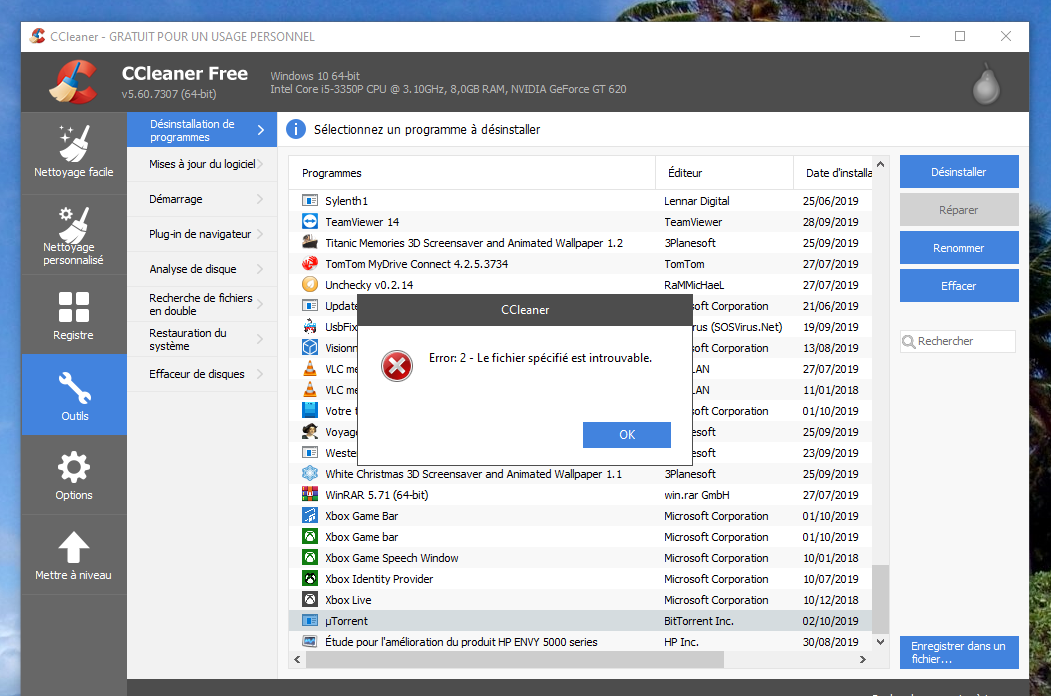Open Nettoyage facile section
1051x696 pixels.
(74, 153)
